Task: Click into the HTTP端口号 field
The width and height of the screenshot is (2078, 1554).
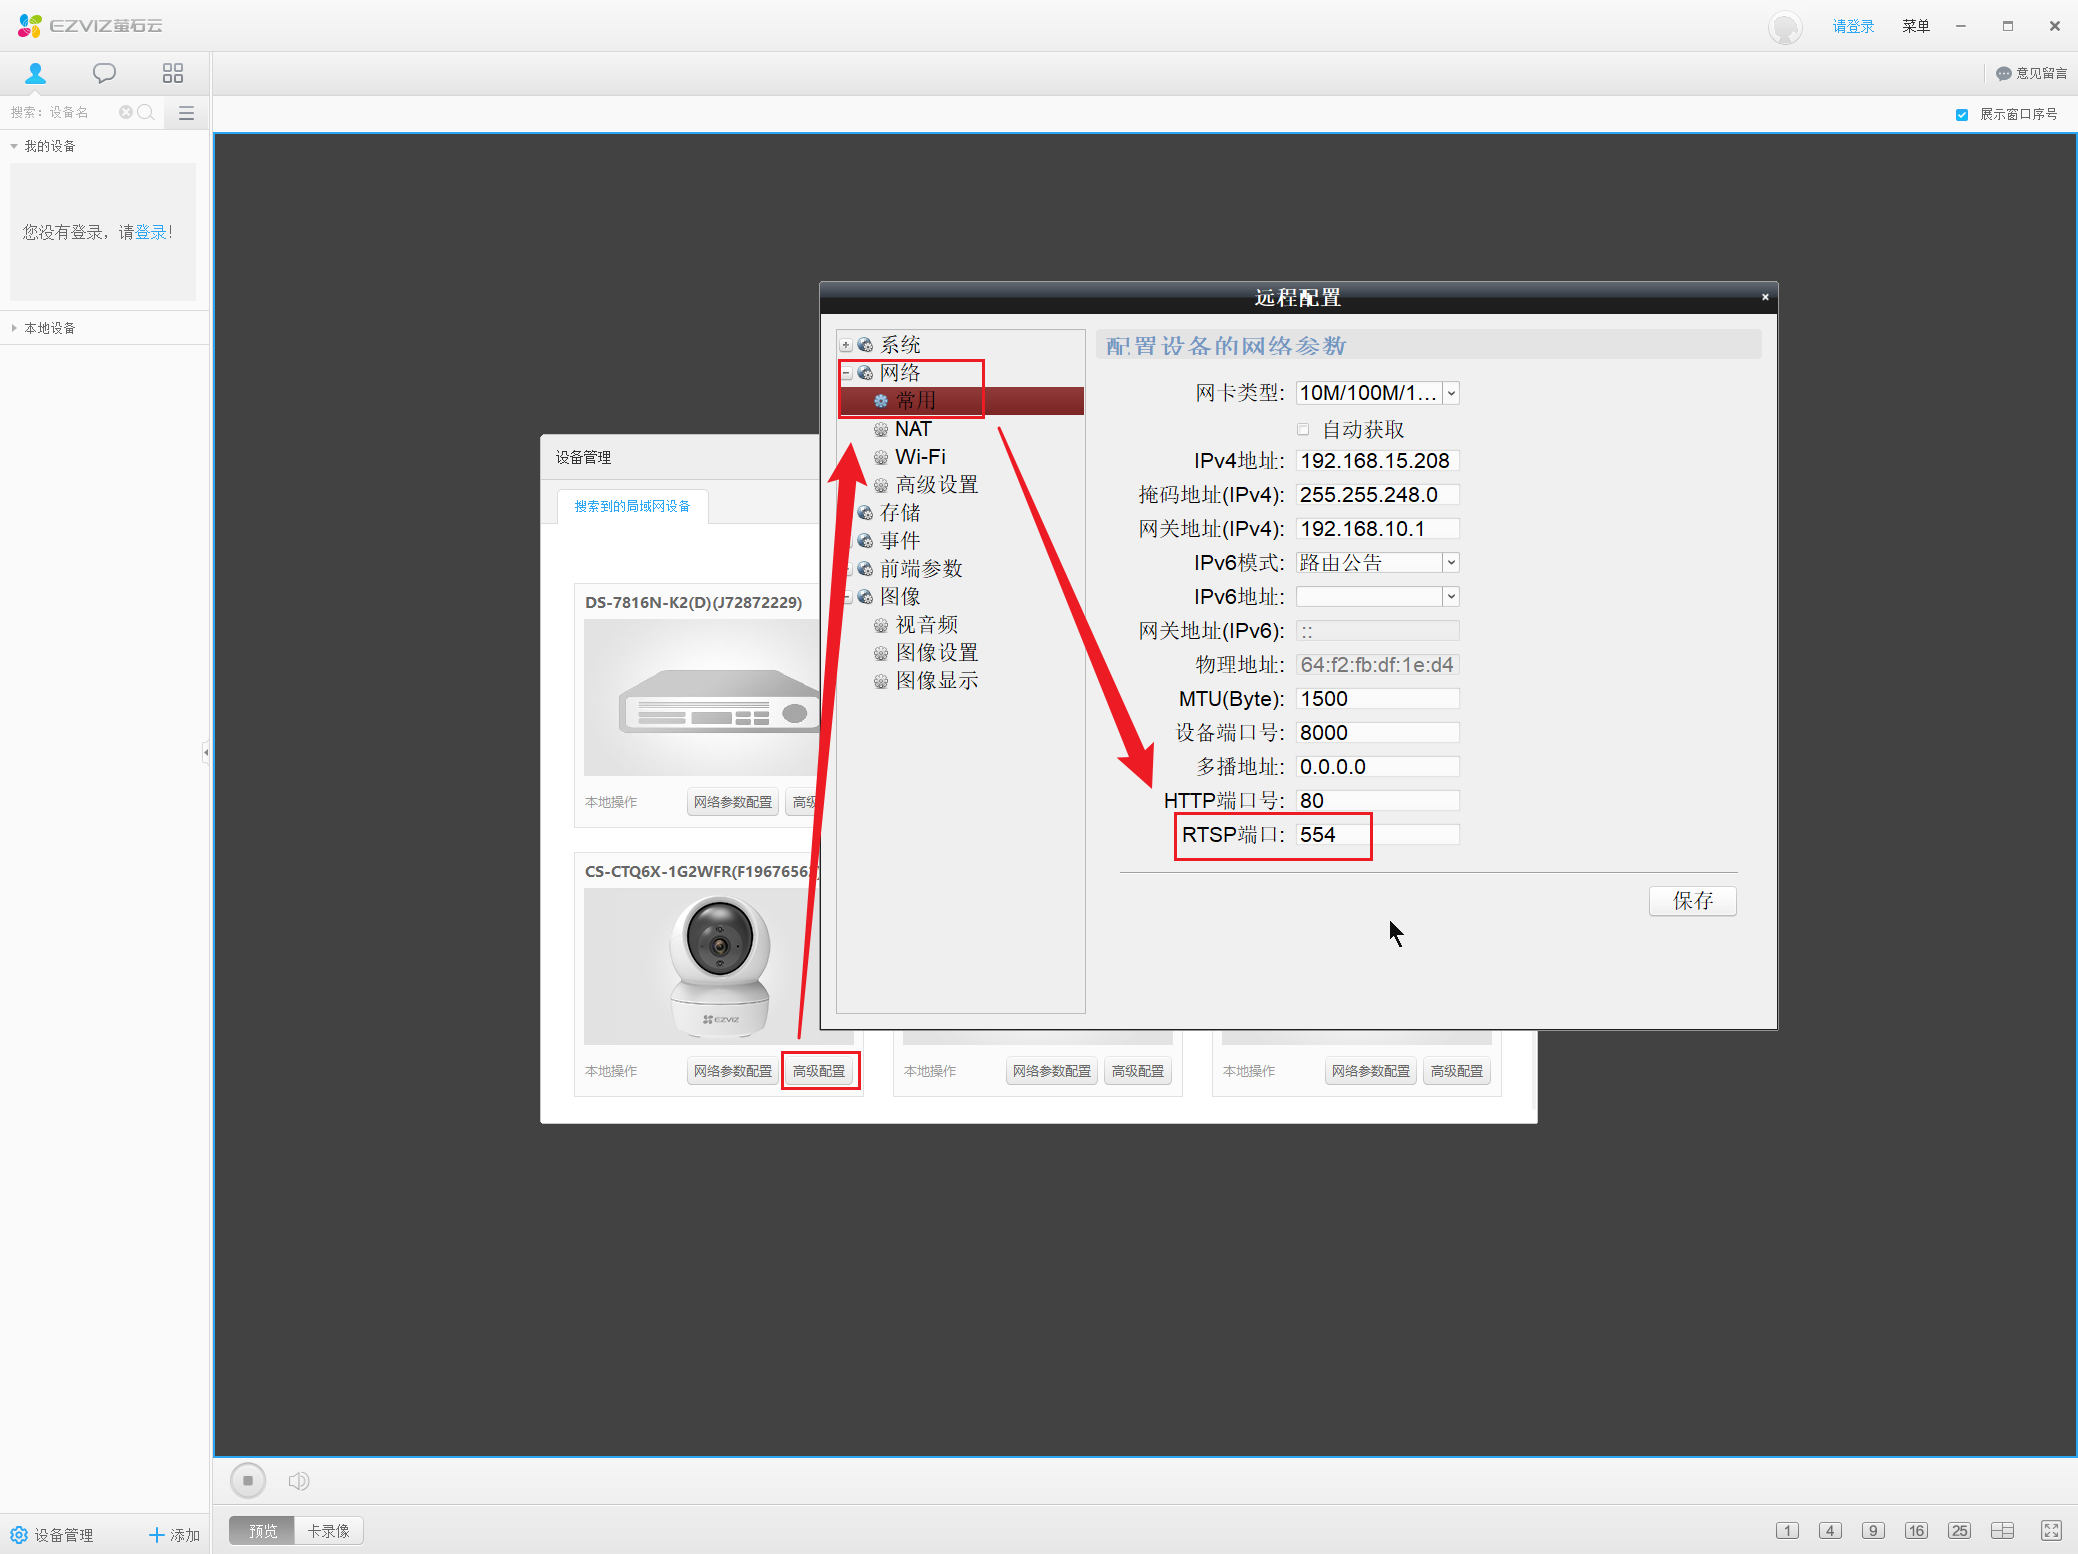Action: click(1377, 801)
